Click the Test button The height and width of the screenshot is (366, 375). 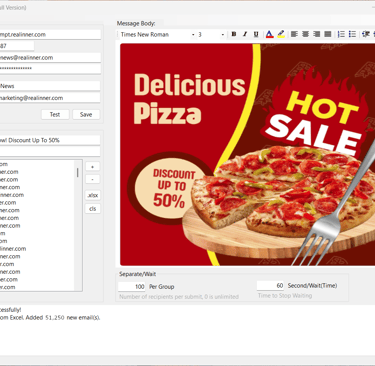(x=55, y=114)
